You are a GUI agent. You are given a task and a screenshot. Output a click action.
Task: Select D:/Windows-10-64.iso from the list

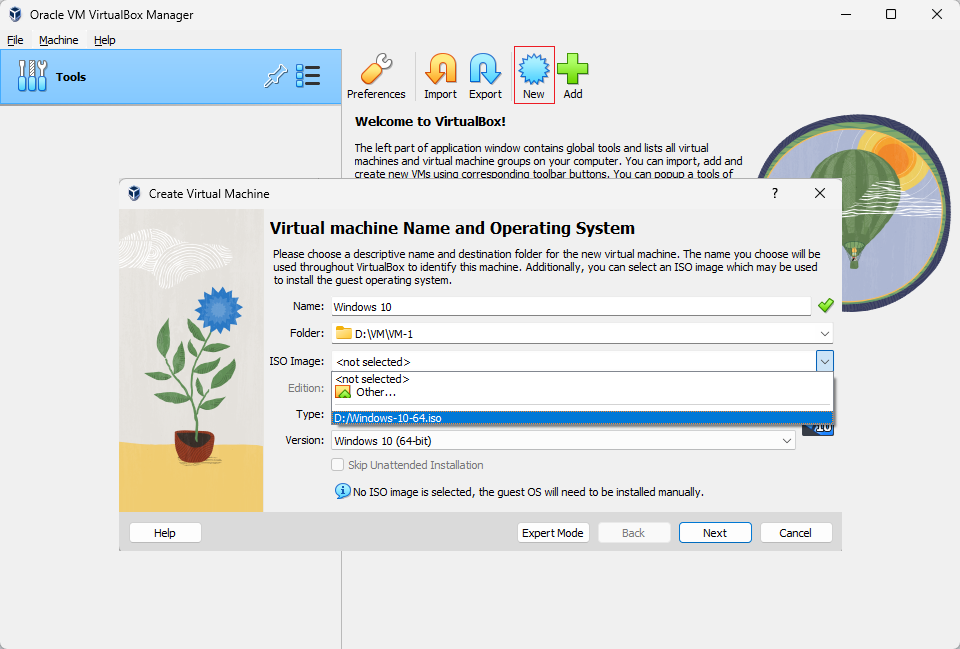click(x=582, y=418)
